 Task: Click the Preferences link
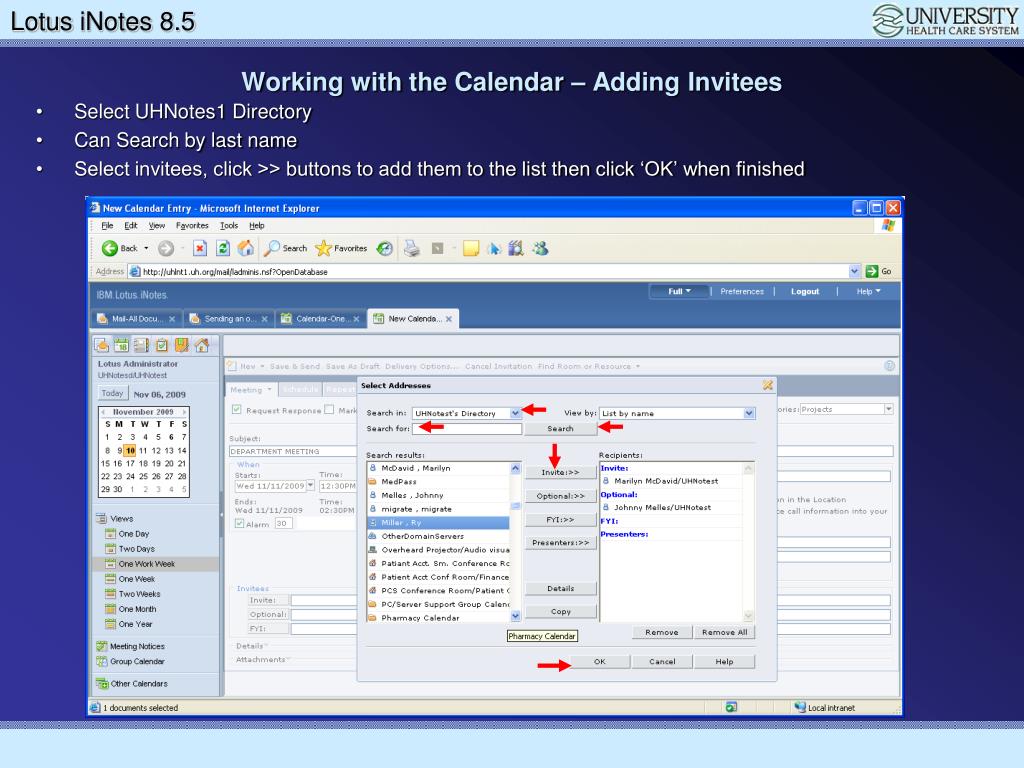click(x=742, y=291)
